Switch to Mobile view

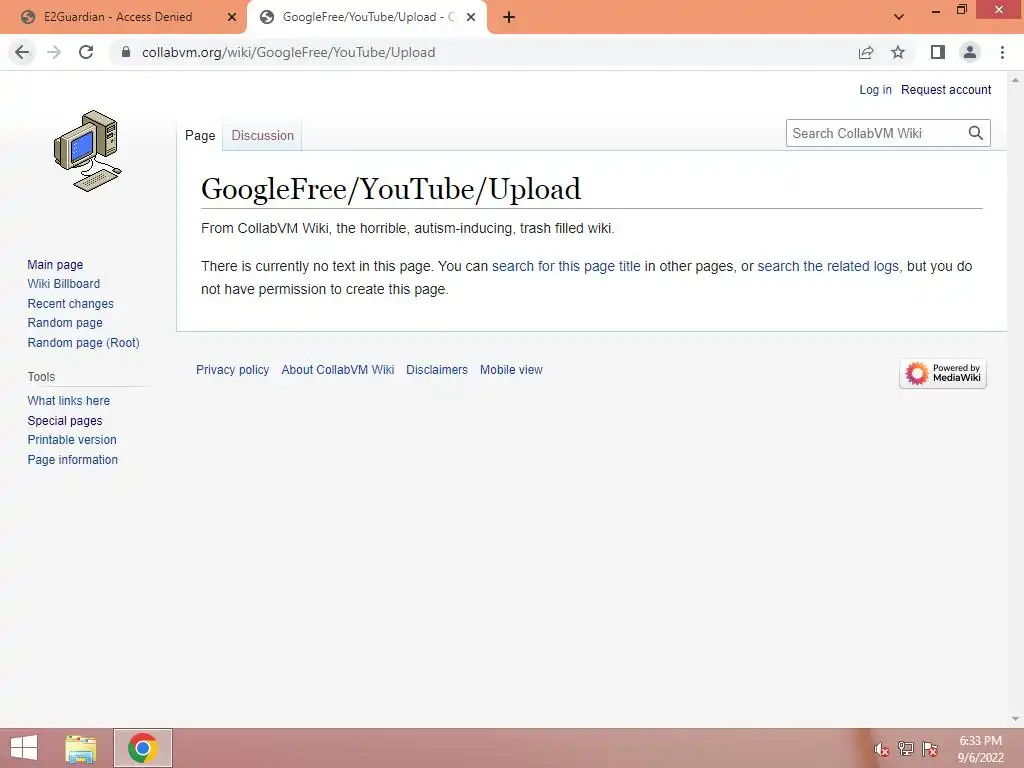pos(511,370)
